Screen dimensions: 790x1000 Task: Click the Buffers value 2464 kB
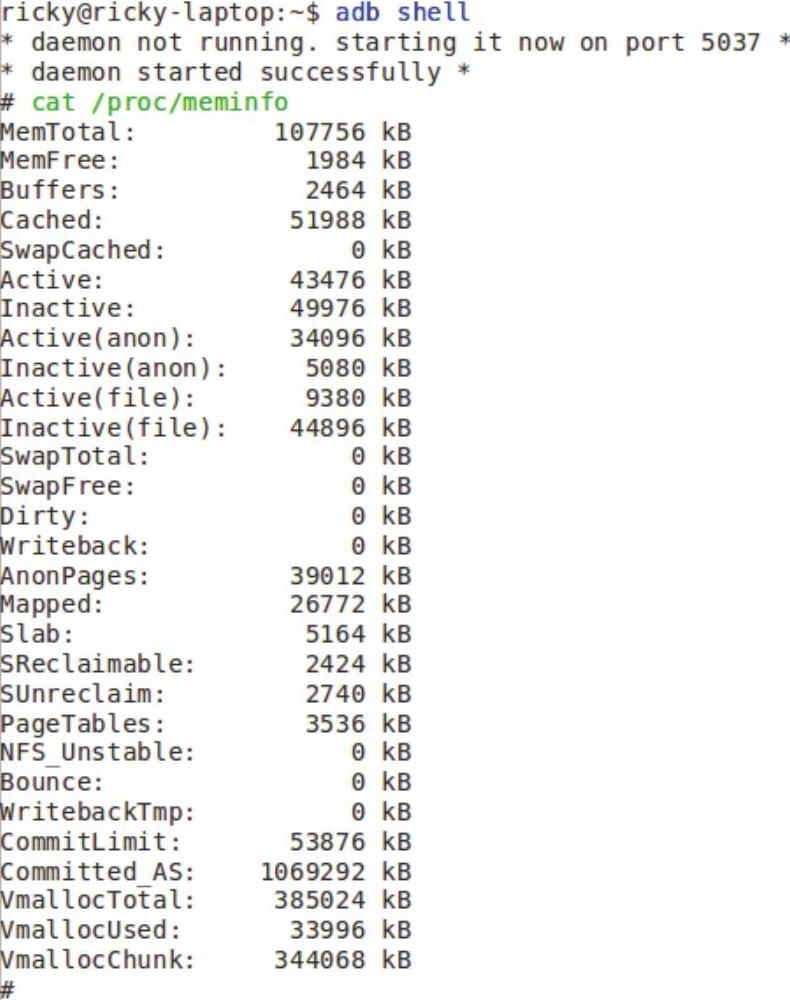[358, 190]
